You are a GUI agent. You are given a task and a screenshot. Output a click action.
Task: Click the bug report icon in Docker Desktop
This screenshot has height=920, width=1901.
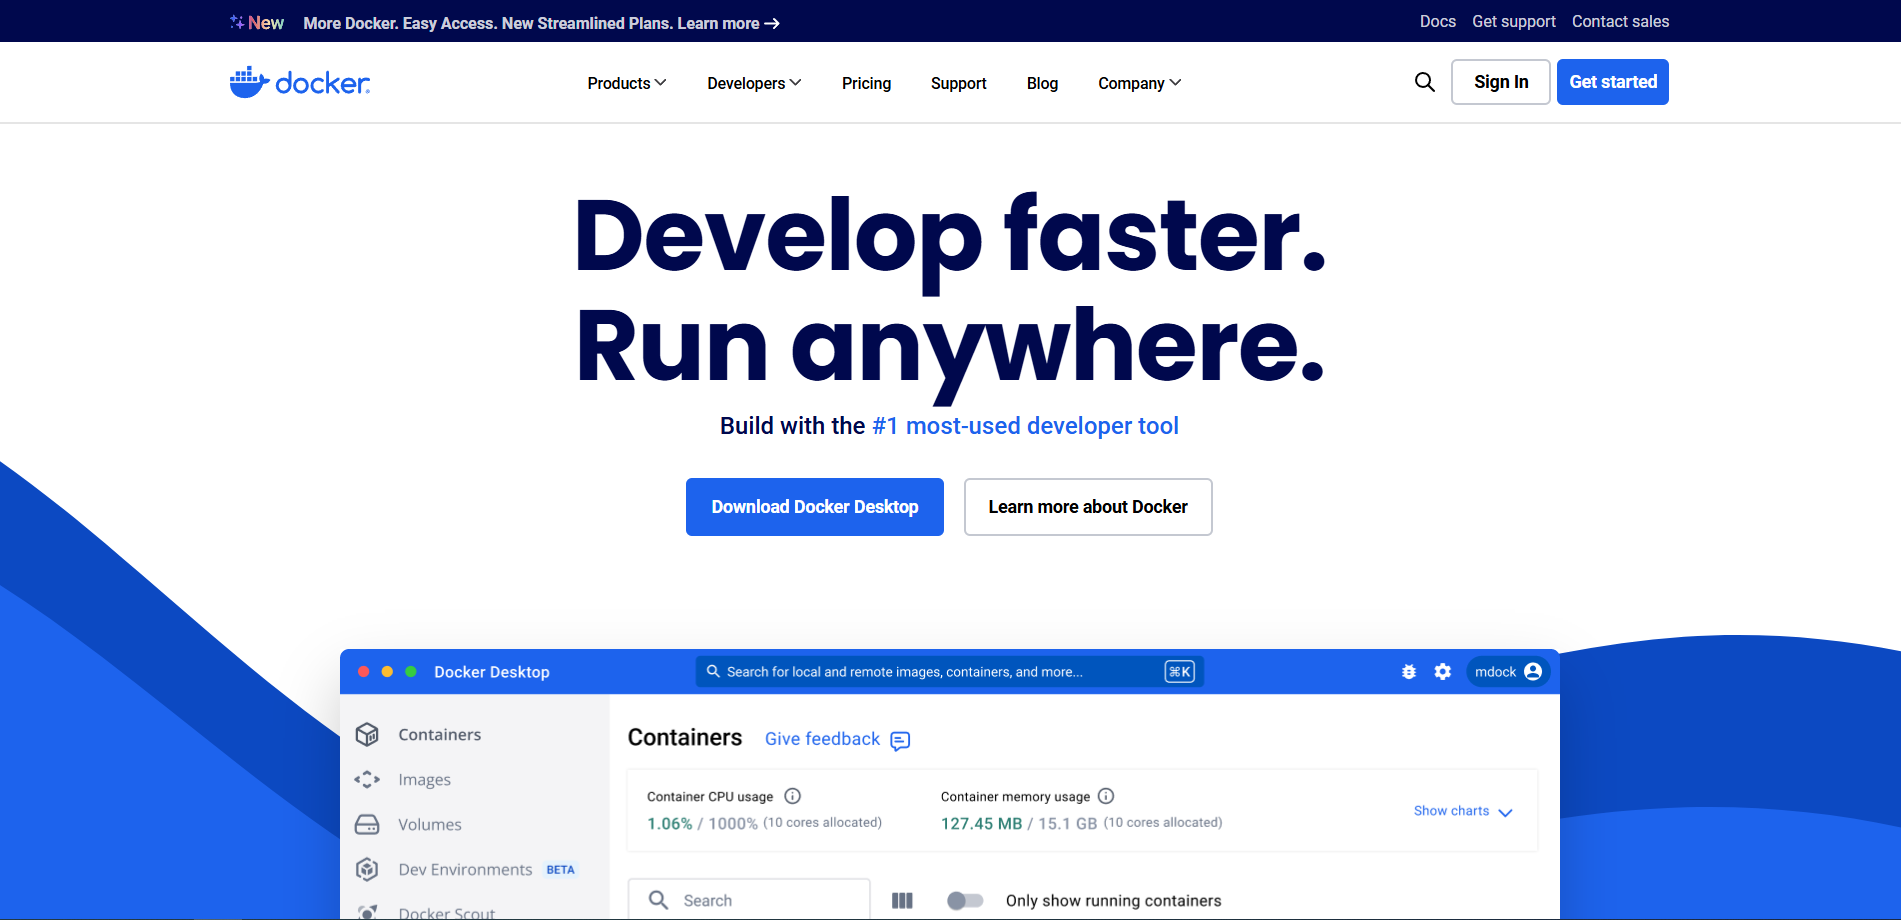coord(1409,672)
